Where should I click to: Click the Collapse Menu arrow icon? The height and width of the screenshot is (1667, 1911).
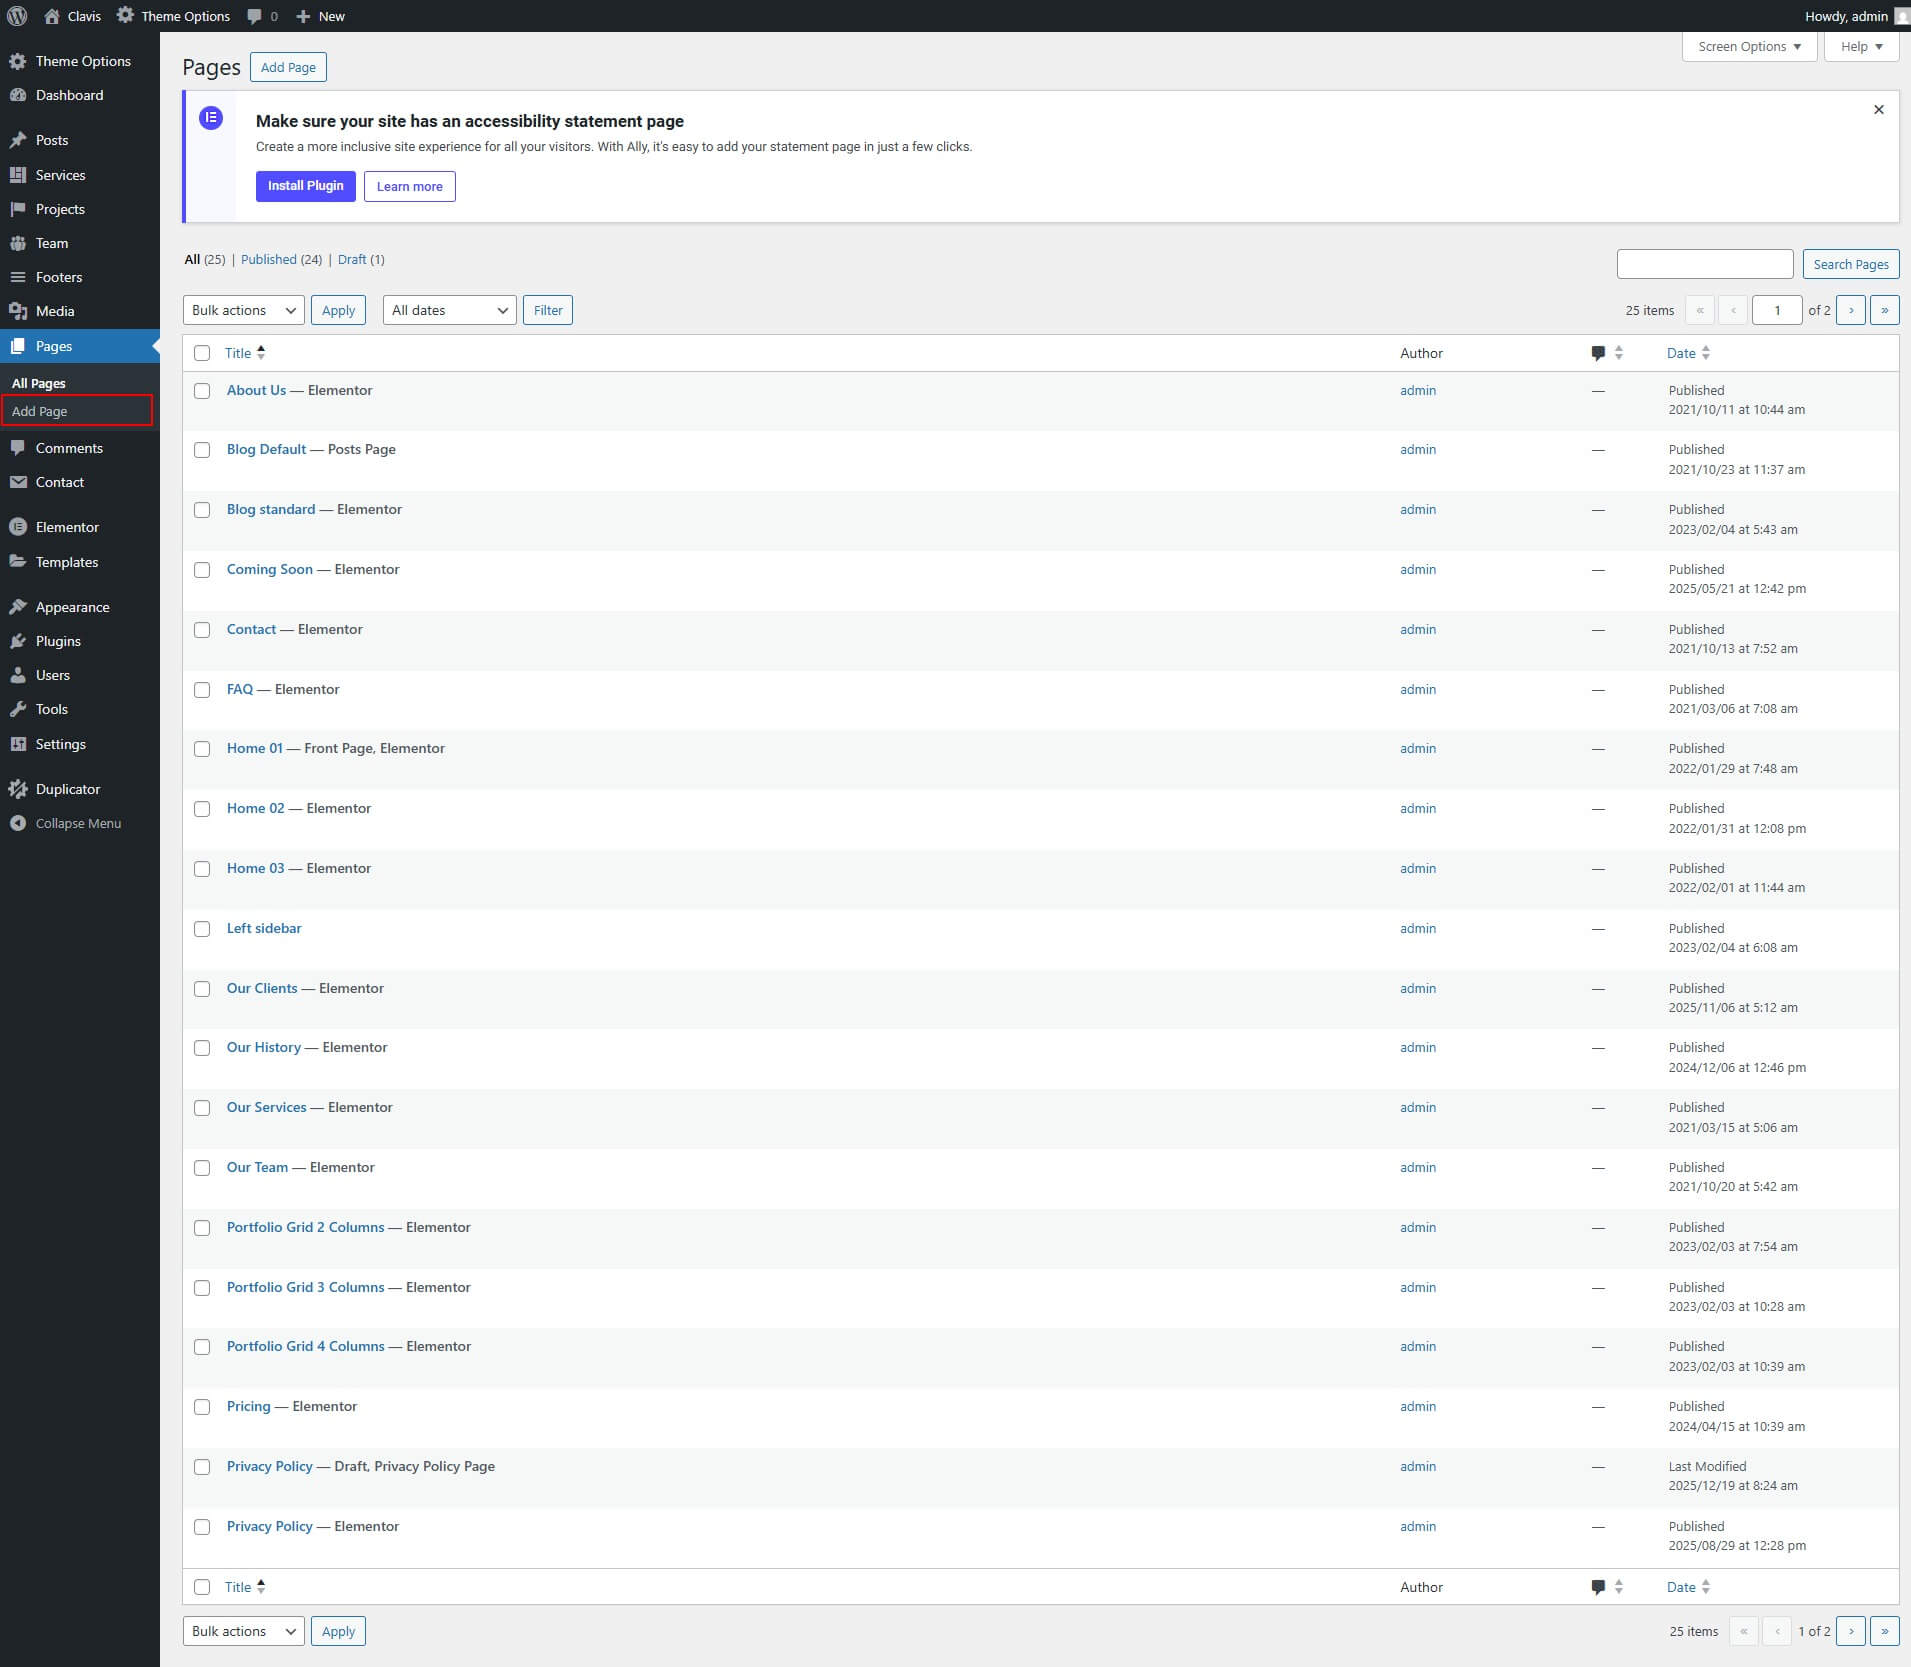(x=18, y=823)
